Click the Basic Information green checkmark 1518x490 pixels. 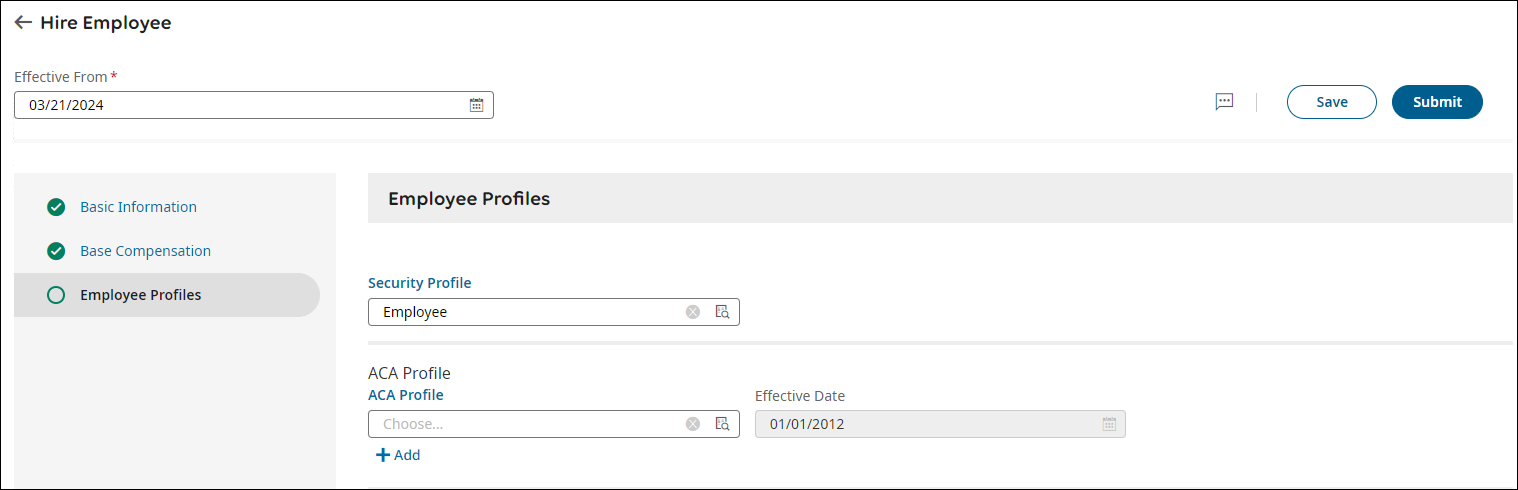click(56, 208)
